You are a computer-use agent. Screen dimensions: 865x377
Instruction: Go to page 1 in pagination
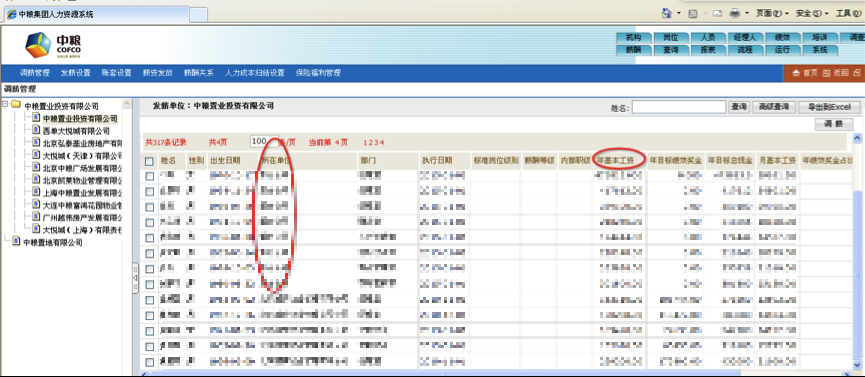[x=365, y=142]
